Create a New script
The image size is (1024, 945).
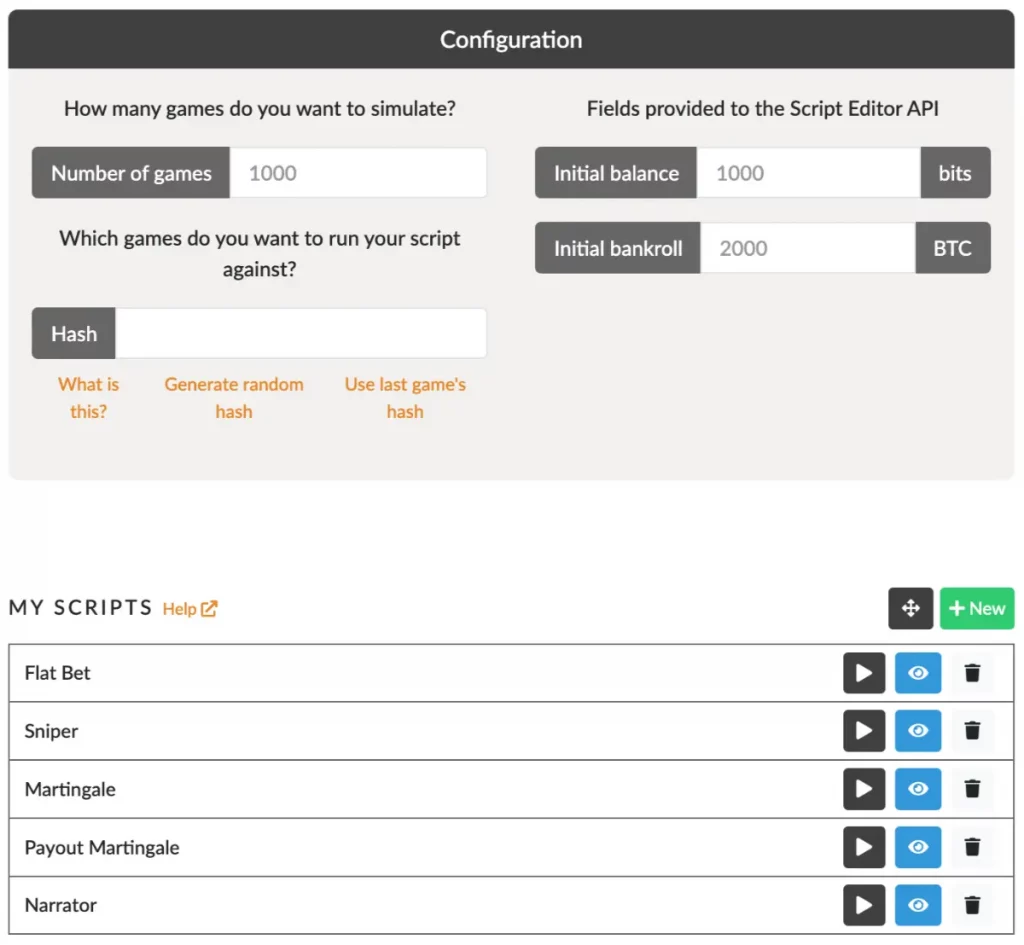[977, 609]
